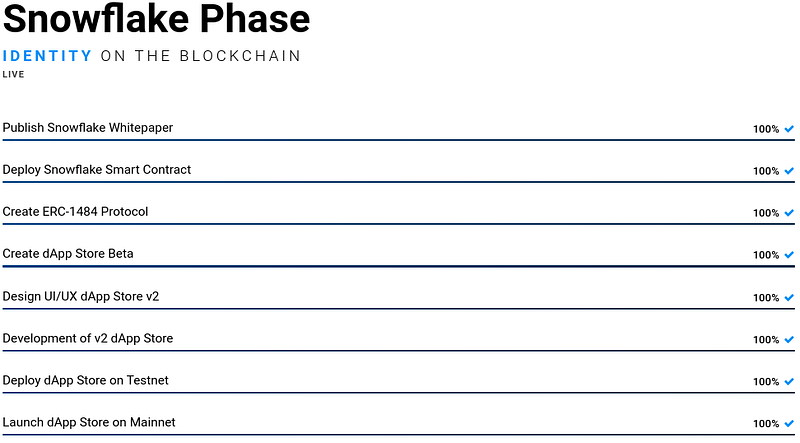Click checkmark beside Design UI/UX dApp Store v2

[789, 298]
